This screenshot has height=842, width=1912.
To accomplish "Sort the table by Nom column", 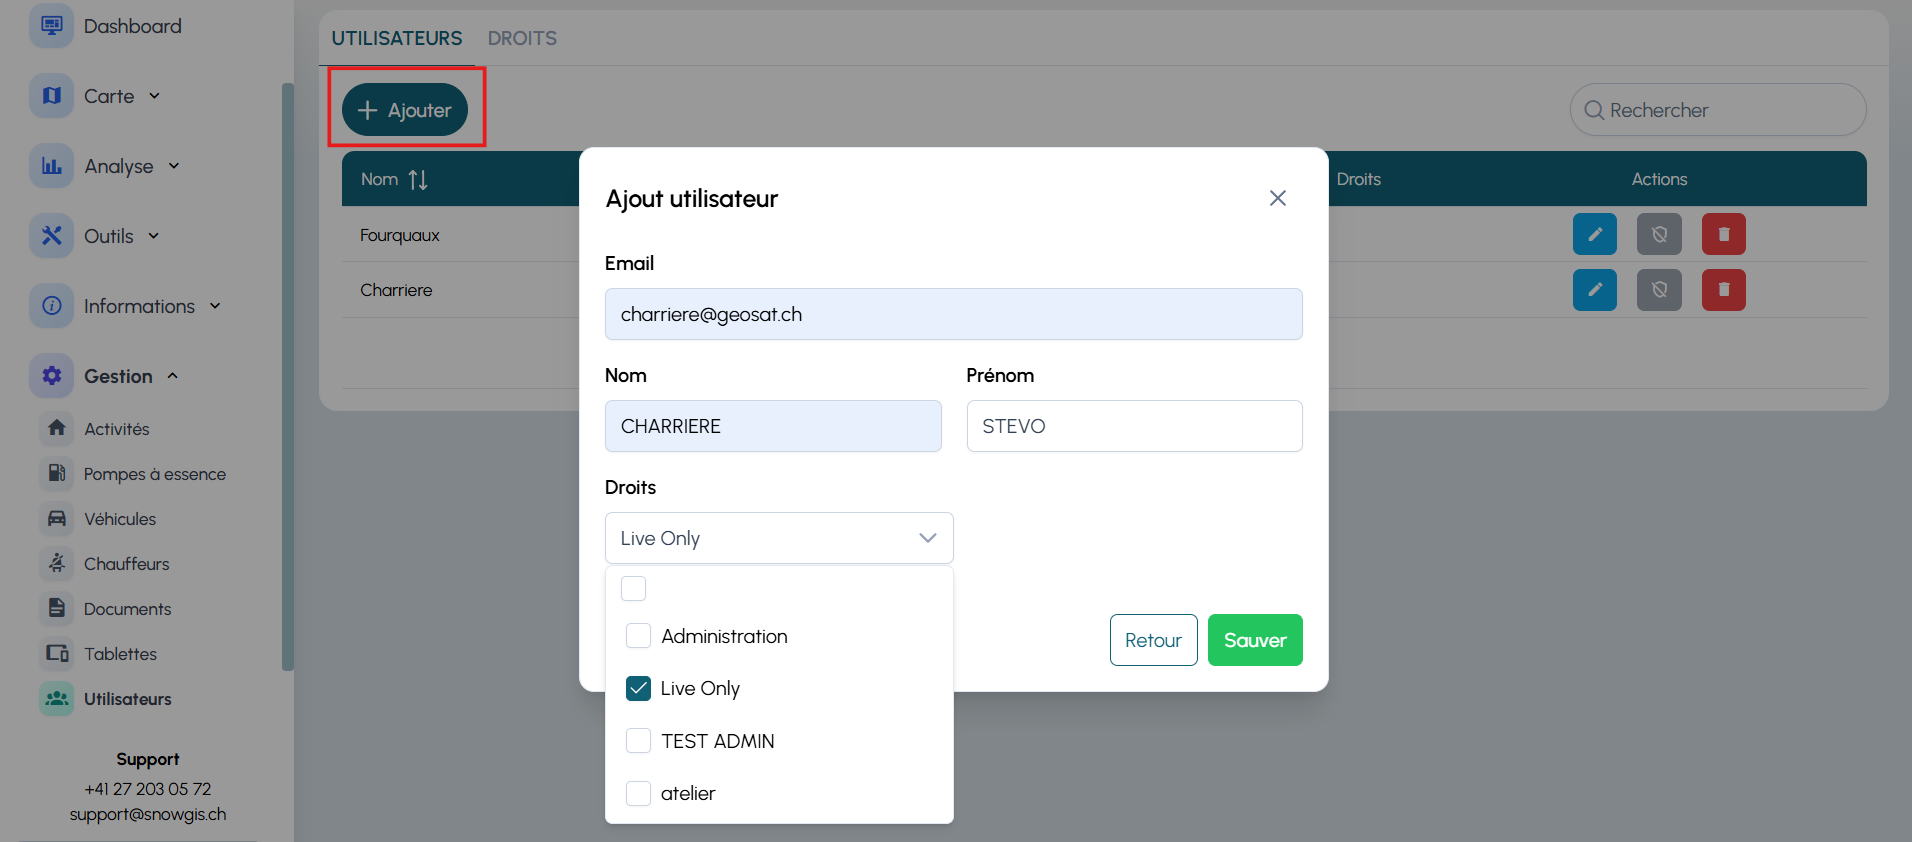I will point(417,180).
